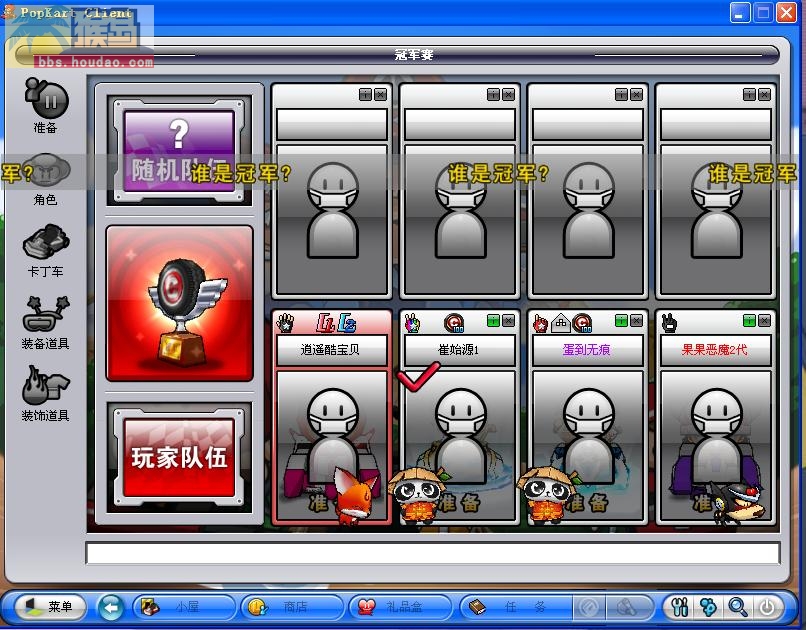Select the player name 蛋到无痕
Image resolution: width=806 pixels, height=630 pixels.
point(587,350)
